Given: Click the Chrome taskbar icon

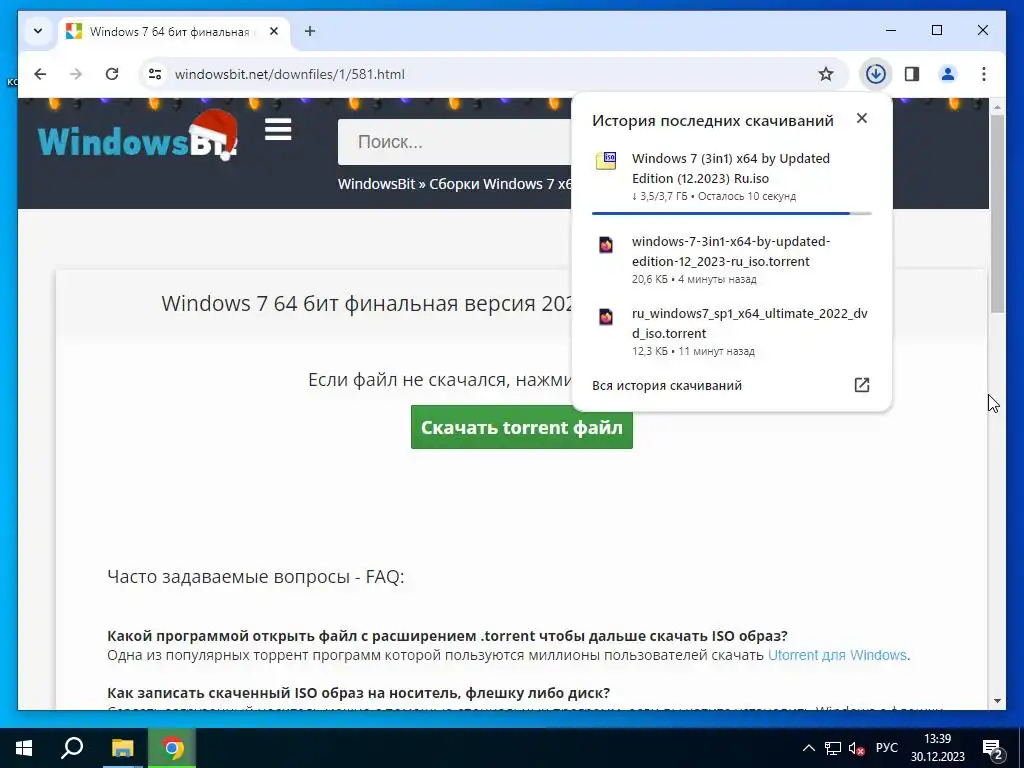Looking at the screenshot, I should click(172, 748).
